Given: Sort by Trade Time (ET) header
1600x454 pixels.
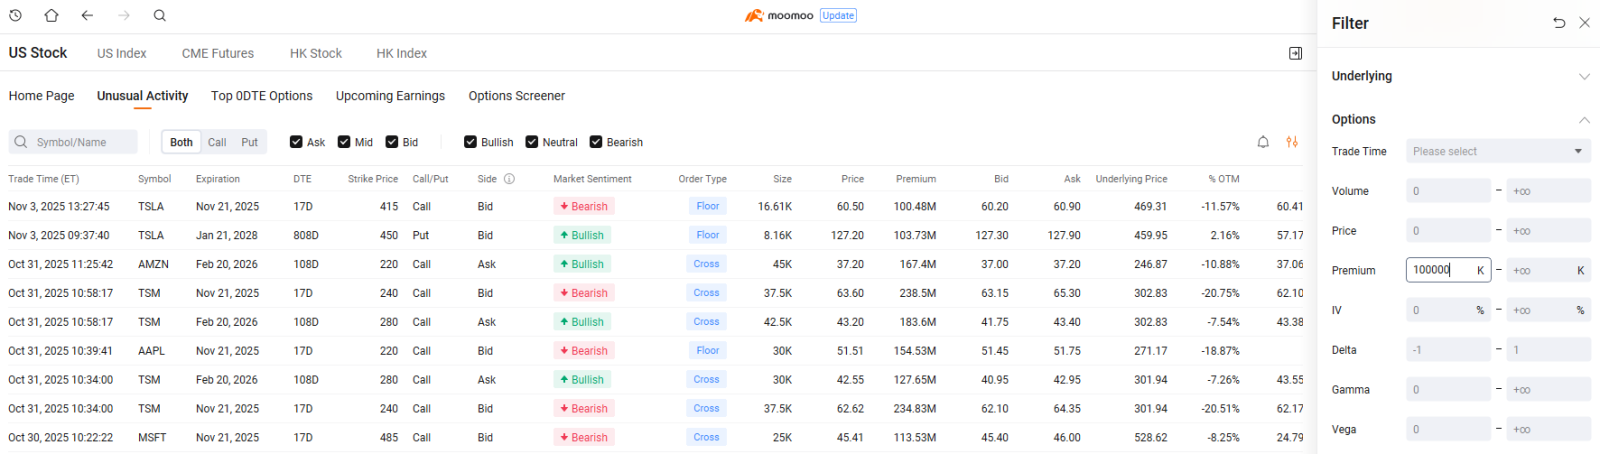Looking at the screenshot, I should pos(43,179).
